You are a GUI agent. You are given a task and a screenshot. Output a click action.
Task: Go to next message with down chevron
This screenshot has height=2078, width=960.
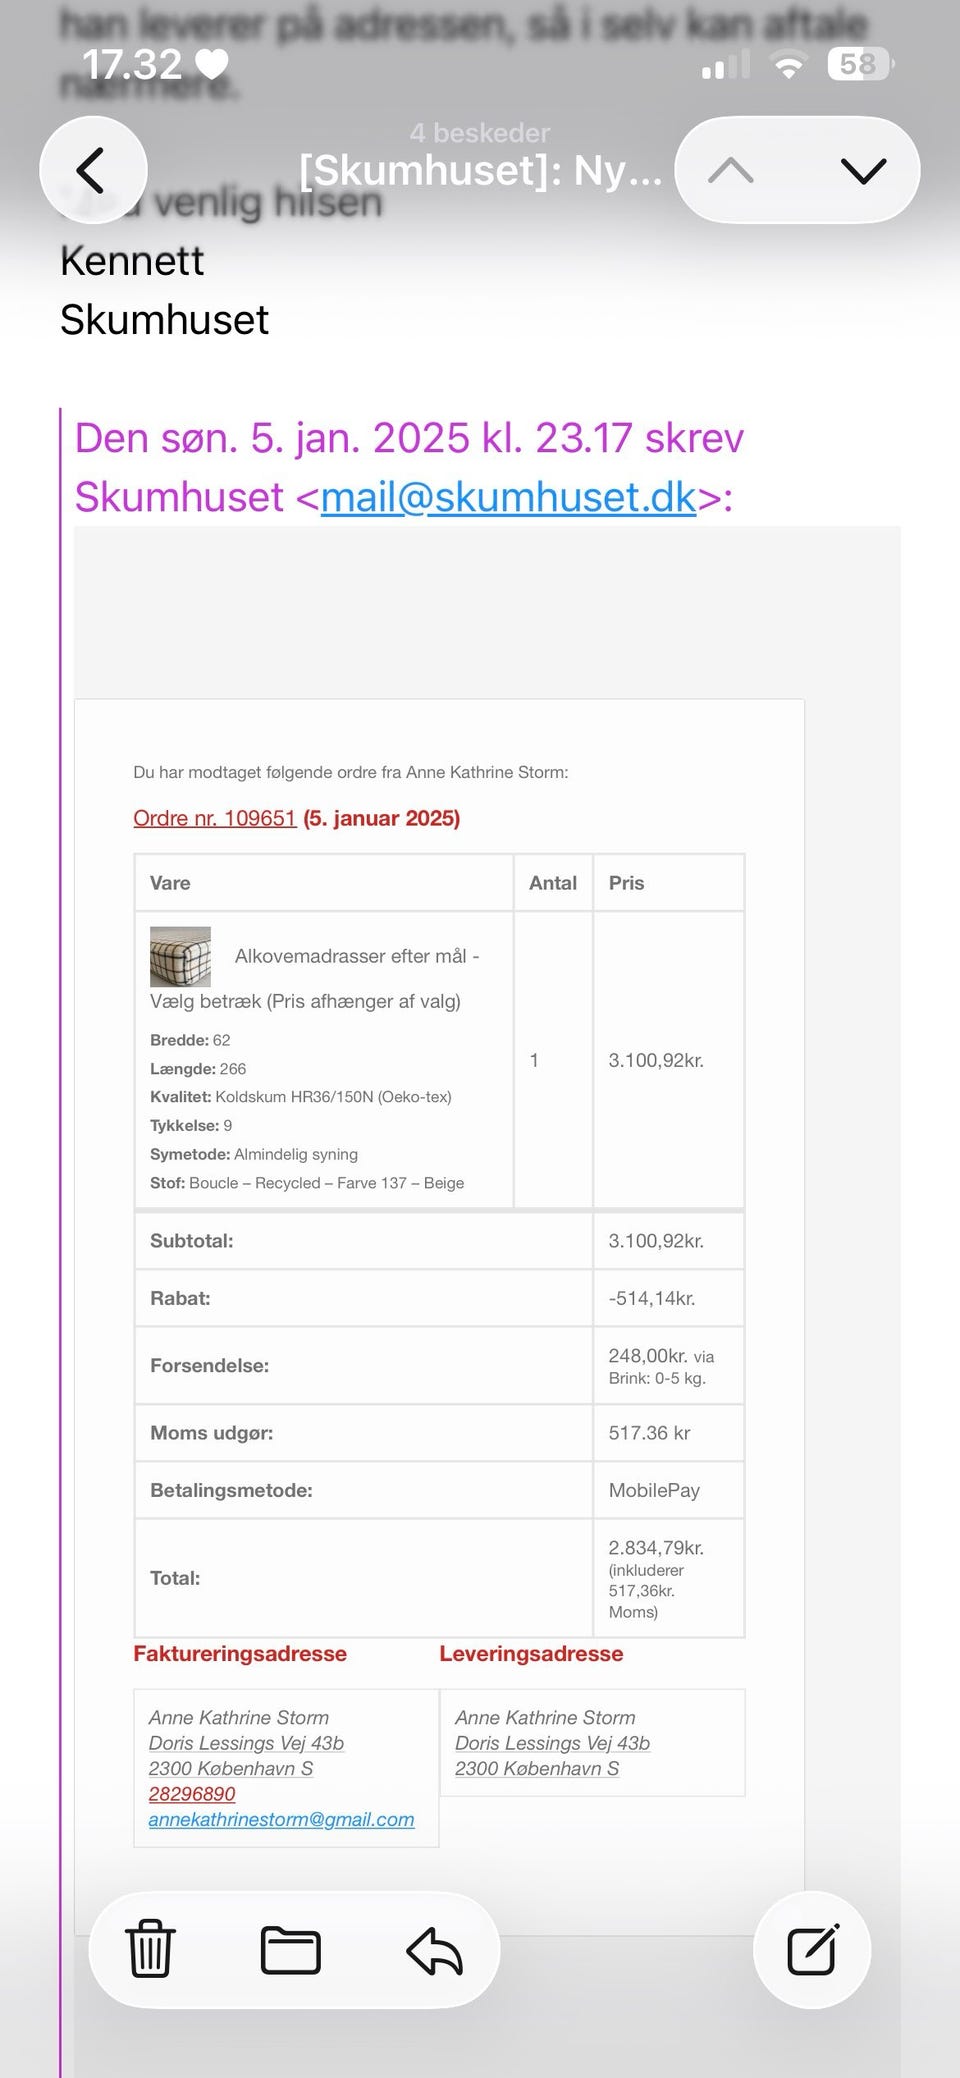pyautogui.click(x=863, y=170)
